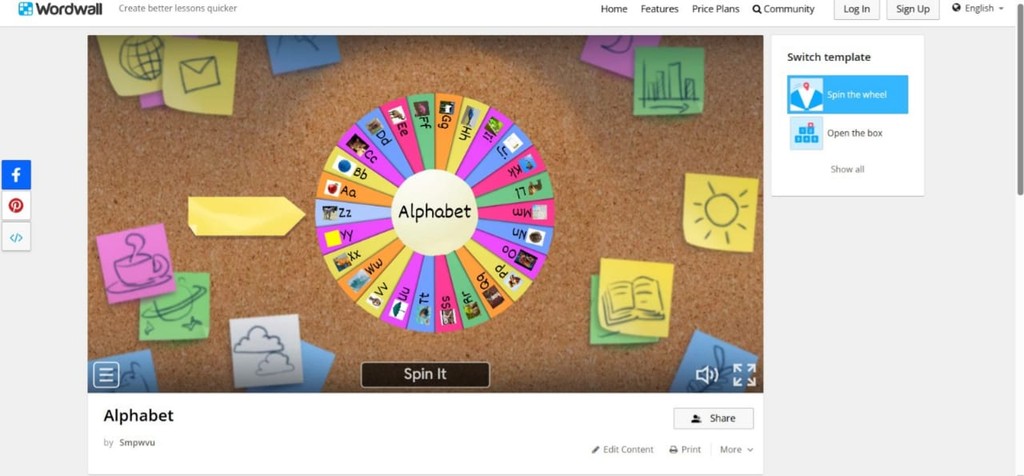
Task: Open the Smpwvu author link
Action: pos(137,443)
